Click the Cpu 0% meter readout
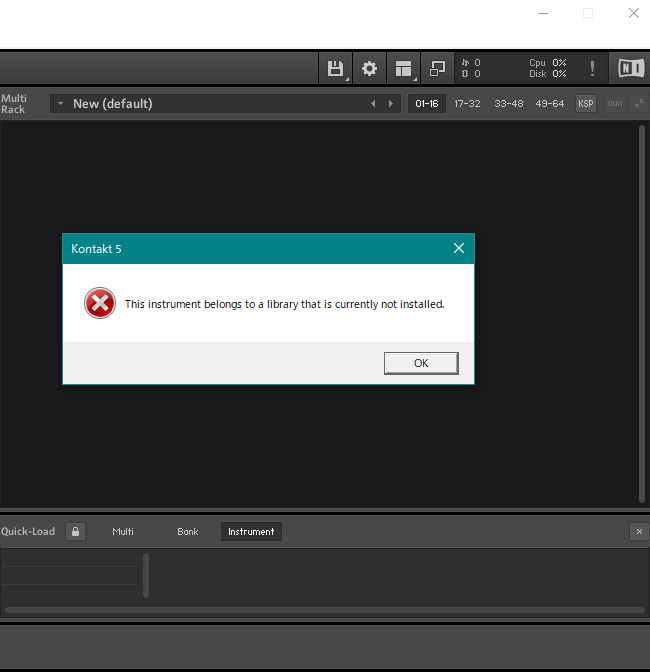Screen dimensions: 650x672 pos(548,63)
